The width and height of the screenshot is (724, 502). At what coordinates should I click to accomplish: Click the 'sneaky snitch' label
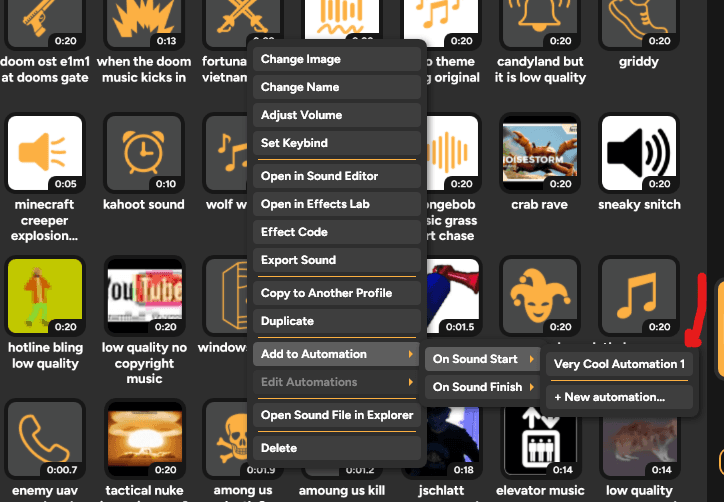(x=639, y=204)
